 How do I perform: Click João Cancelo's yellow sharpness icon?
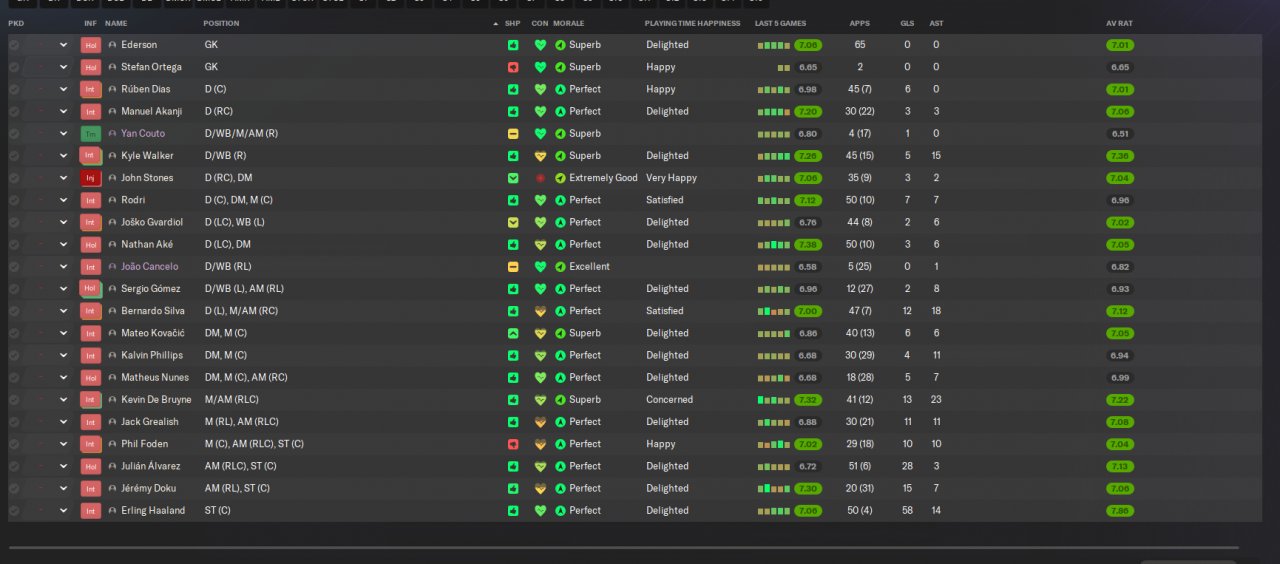[x=513, y=267]
